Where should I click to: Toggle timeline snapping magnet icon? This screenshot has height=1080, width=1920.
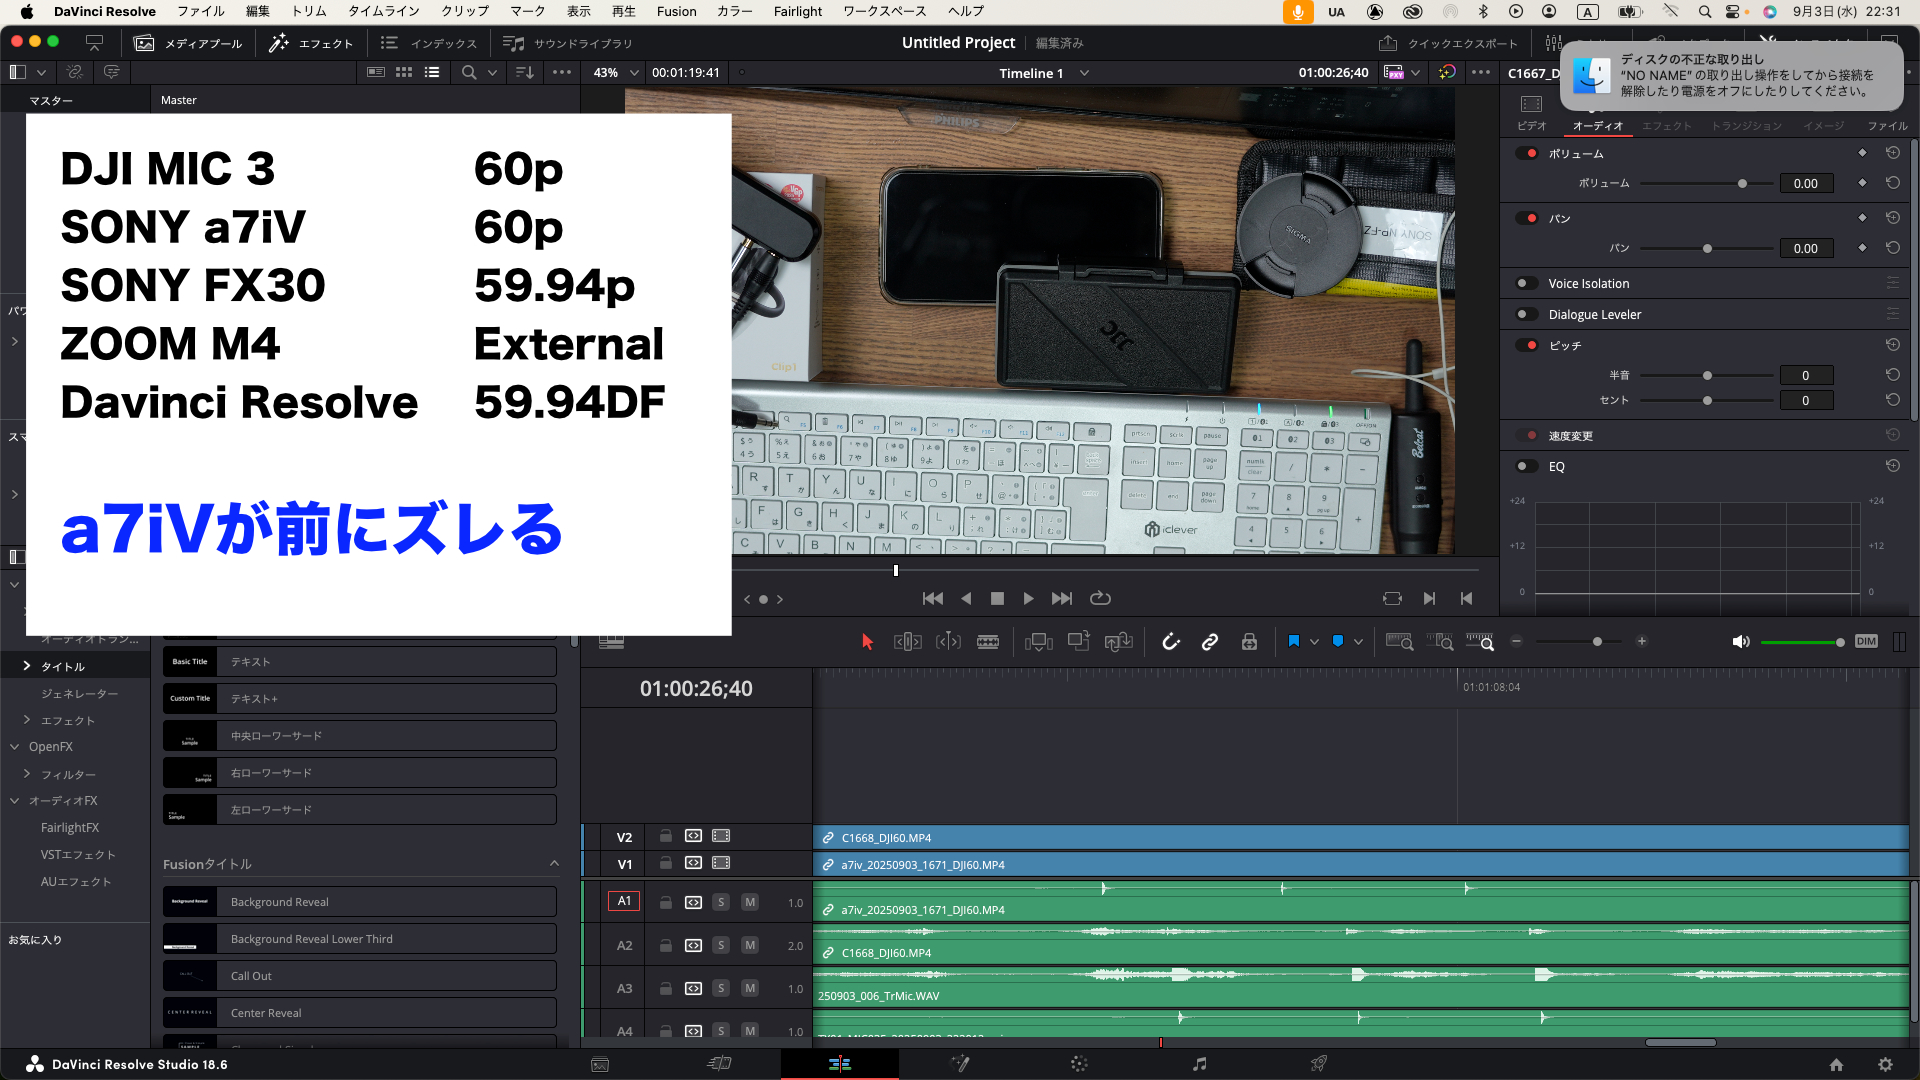(x=1170, y=642)
